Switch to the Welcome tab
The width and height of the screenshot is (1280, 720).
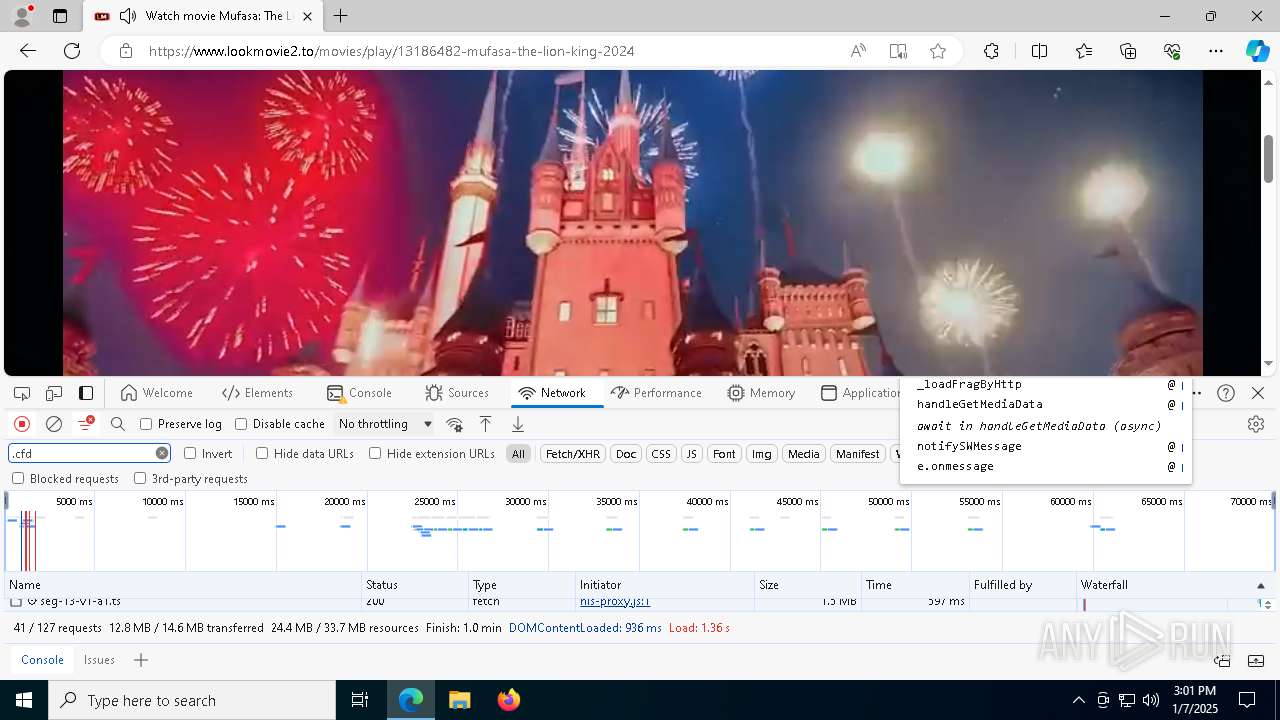click(156, 393)
